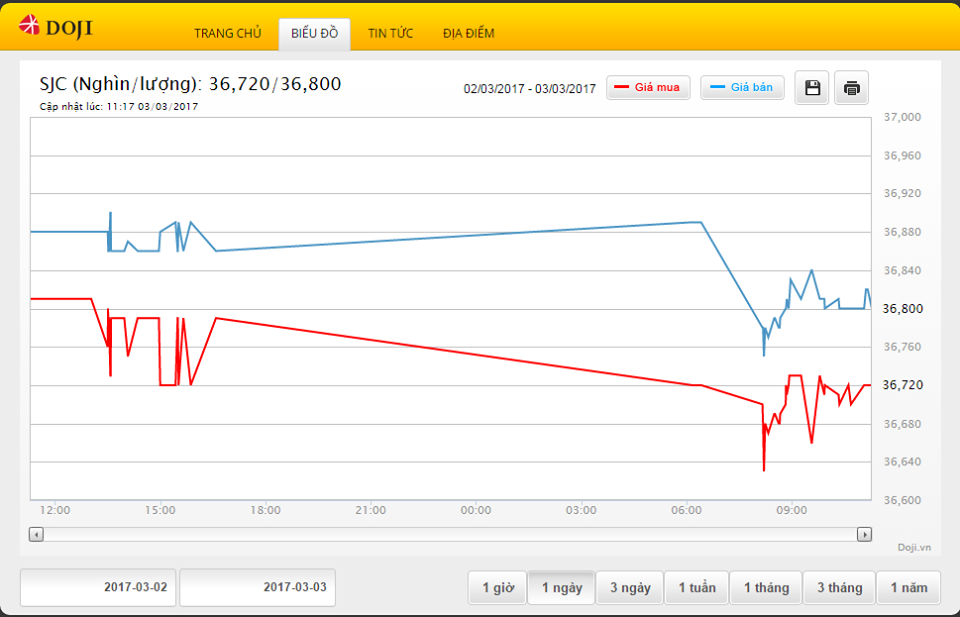This screenshot has width=960, height=617.
Task: Click the 36,720 y-axis label
Action: point(902,385)
